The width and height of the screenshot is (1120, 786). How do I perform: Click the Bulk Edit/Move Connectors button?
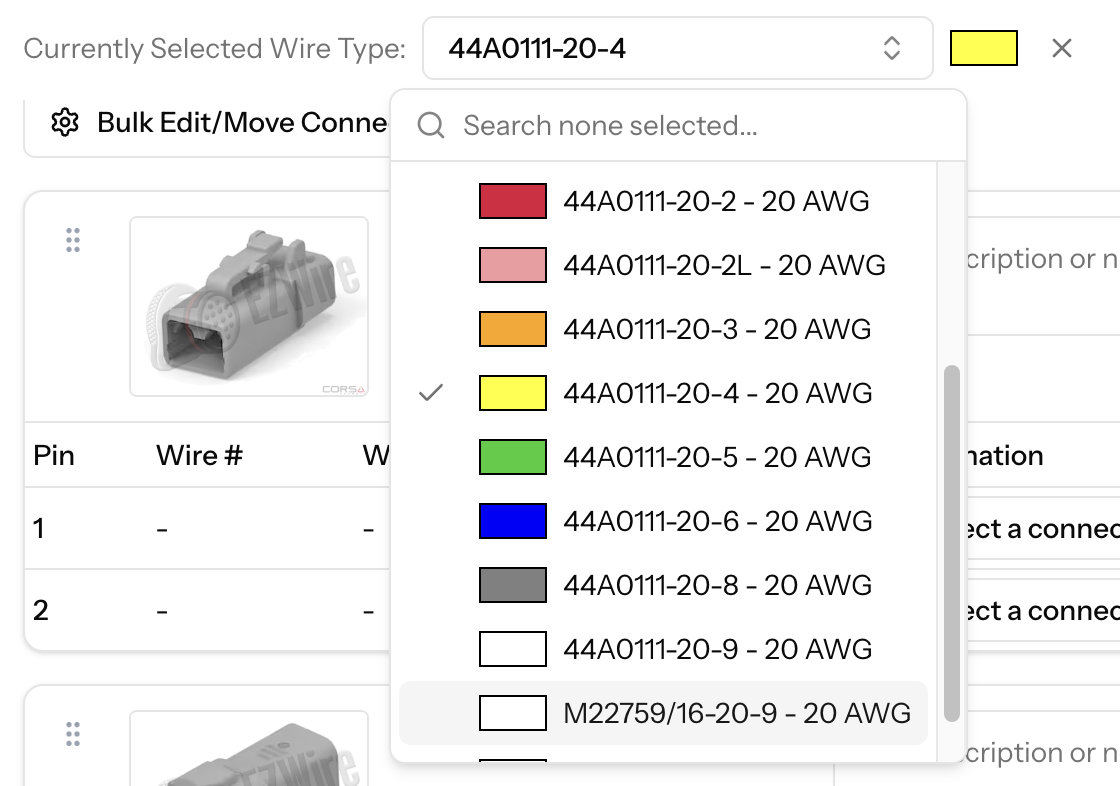[x=208, y=123]
